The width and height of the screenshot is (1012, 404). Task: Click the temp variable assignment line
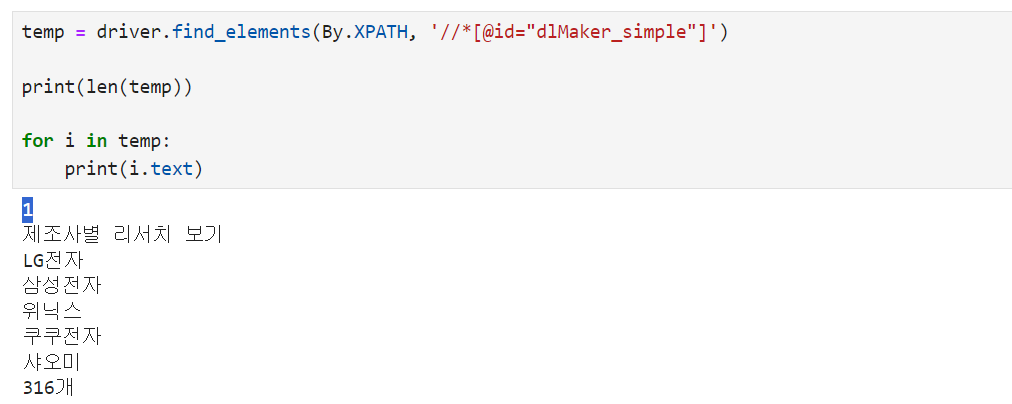coord(375,31)
